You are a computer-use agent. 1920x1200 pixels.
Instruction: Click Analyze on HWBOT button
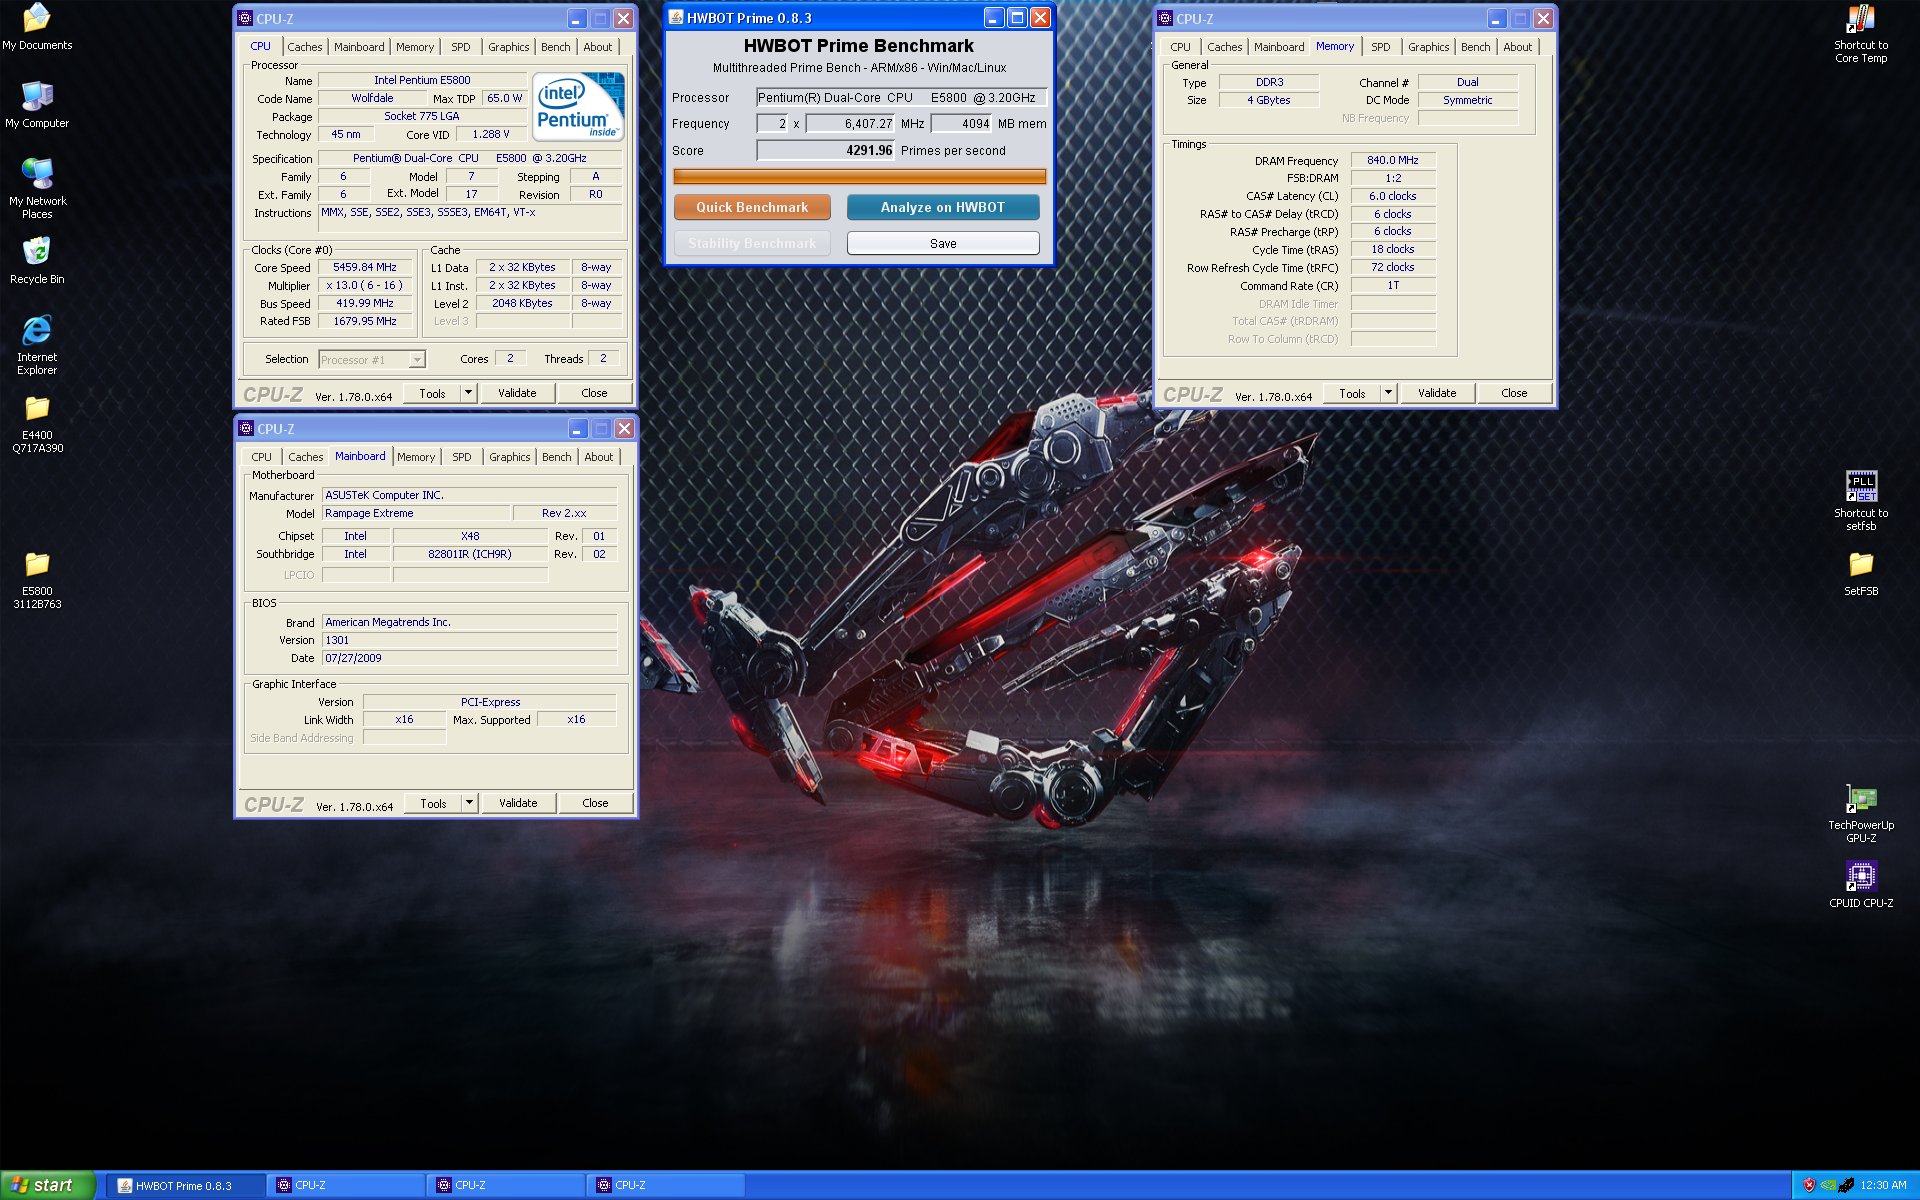point(943,207)
